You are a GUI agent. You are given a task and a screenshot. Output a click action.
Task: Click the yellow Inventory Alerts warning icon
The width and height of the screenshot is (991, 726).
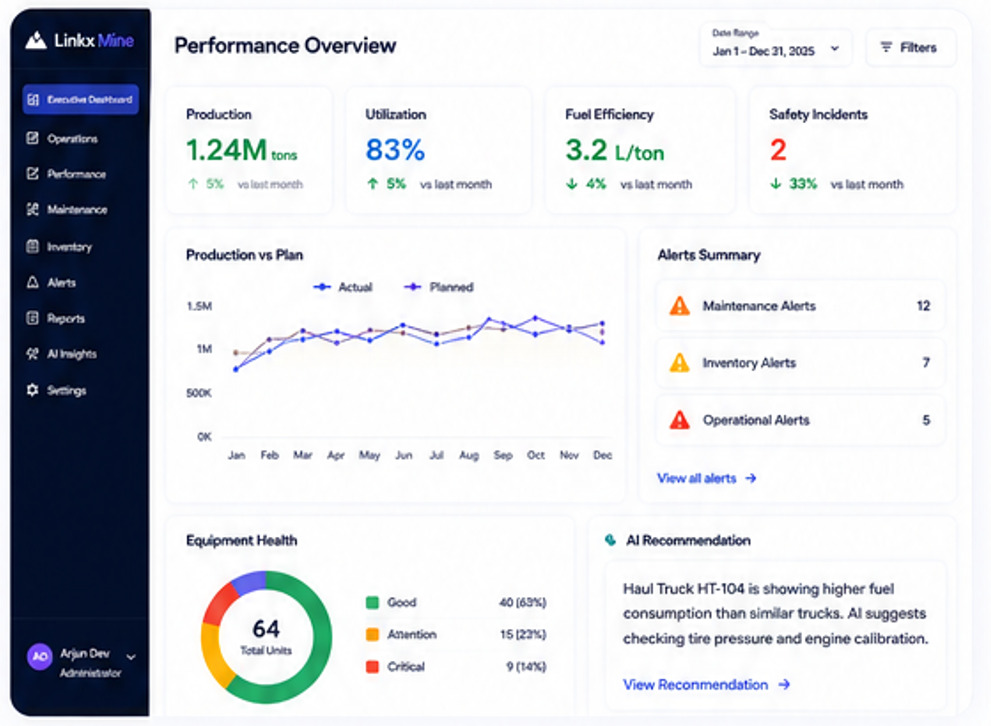(679, 363)
